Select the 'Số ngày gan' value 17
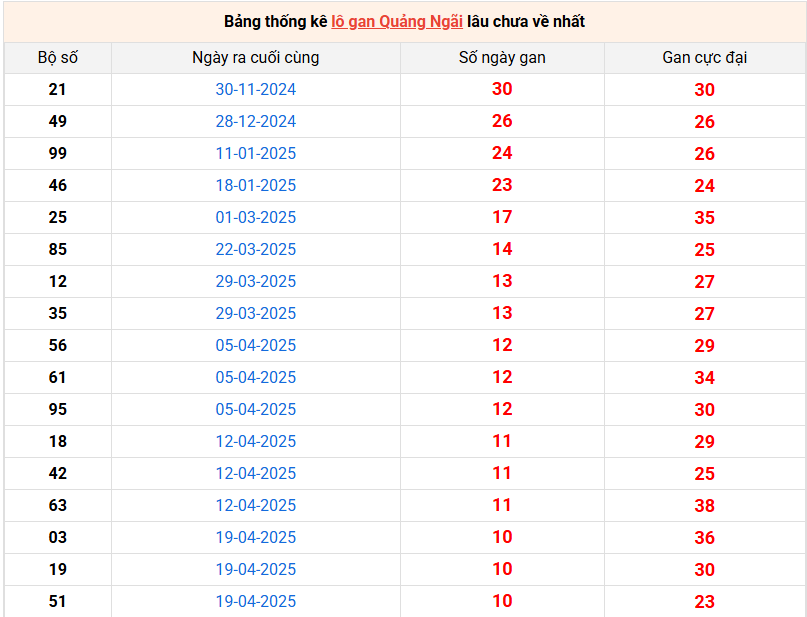Screen dimensions: 807x617 click(x=502, y=217)
